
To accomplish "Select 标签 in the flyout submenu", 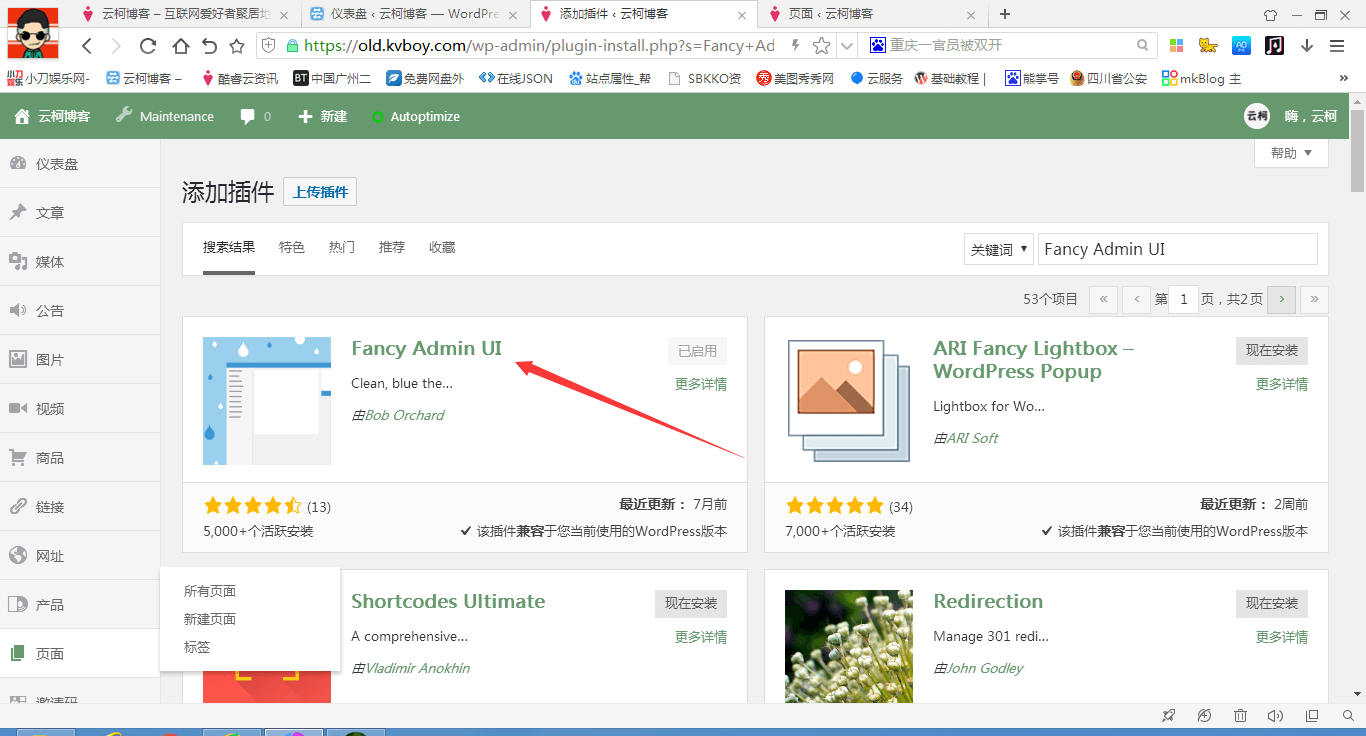I will click(x=197, y=647).
